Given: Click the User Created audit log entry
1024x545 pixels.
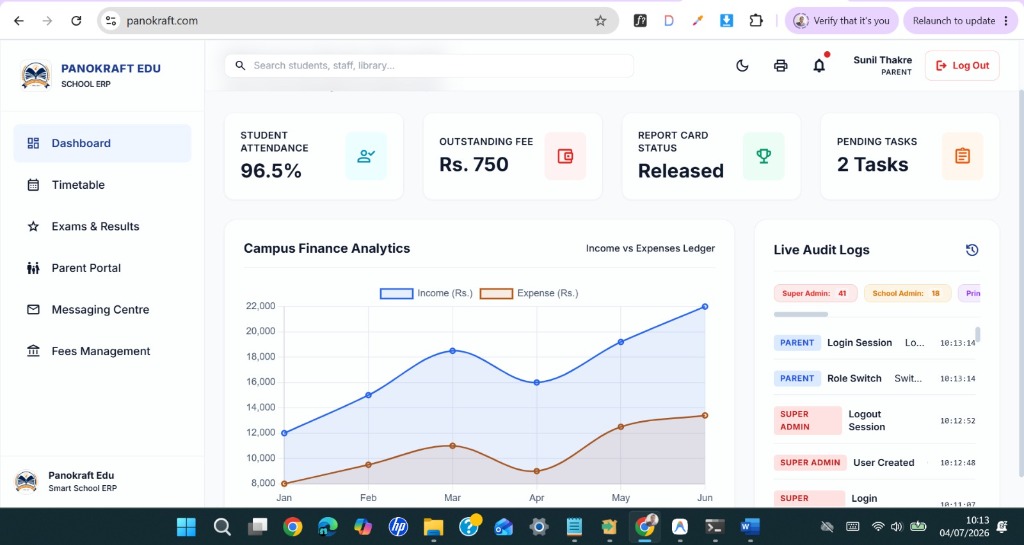Looking at the screenshot, I should click(x=874, y=463).
